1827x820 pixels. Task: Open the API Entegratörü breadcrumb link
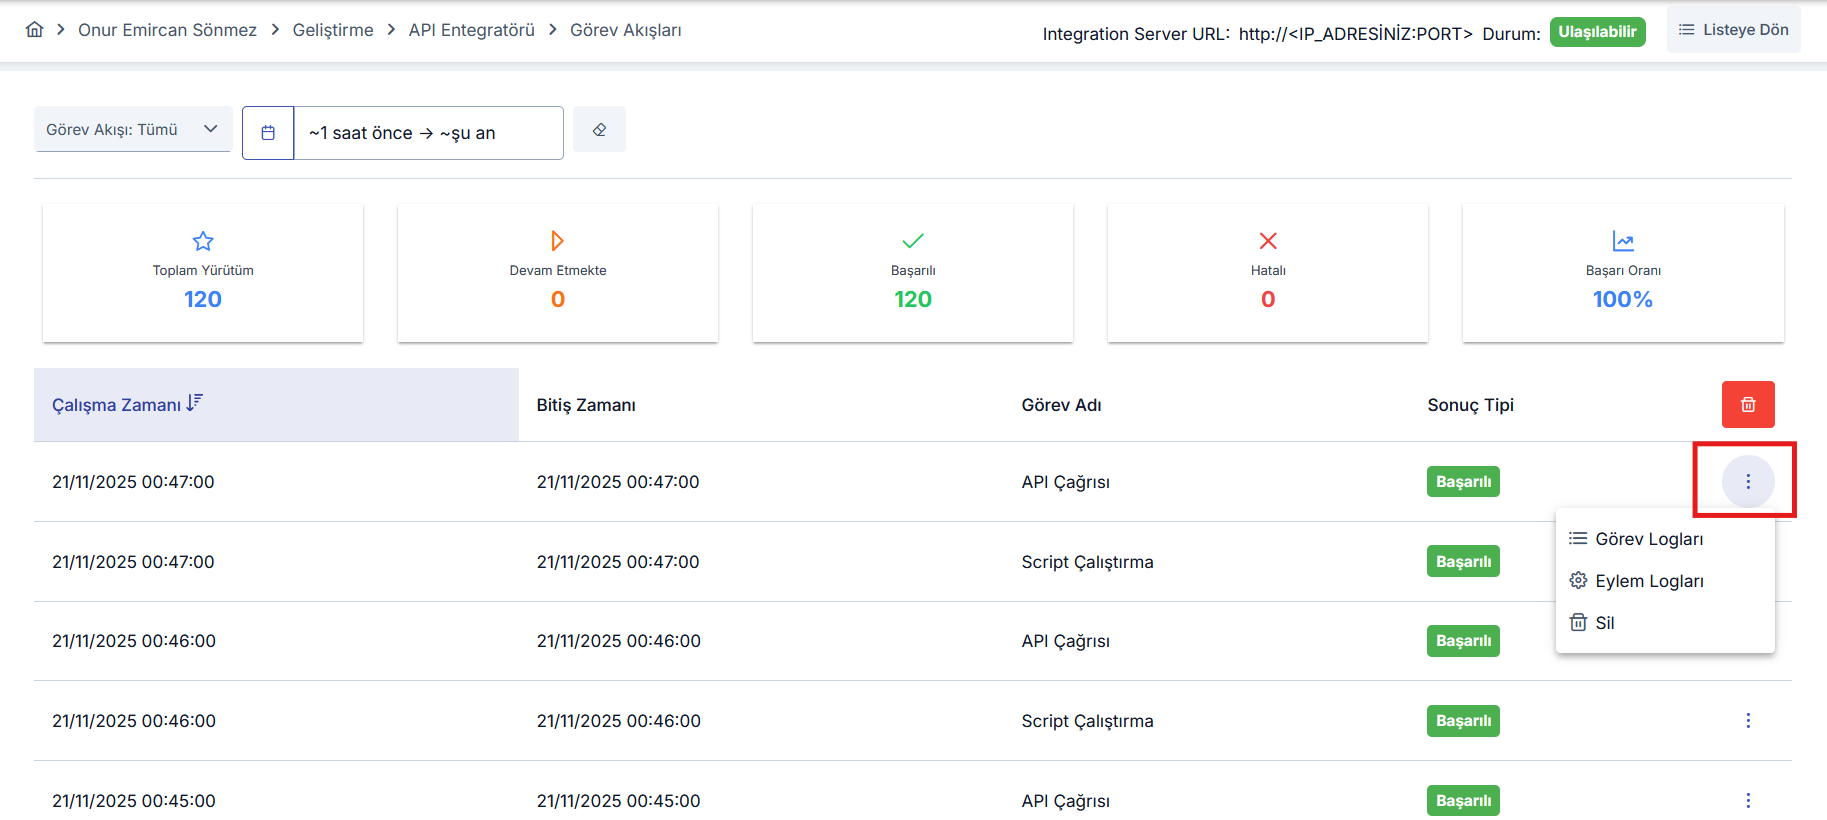coord(471,30)
